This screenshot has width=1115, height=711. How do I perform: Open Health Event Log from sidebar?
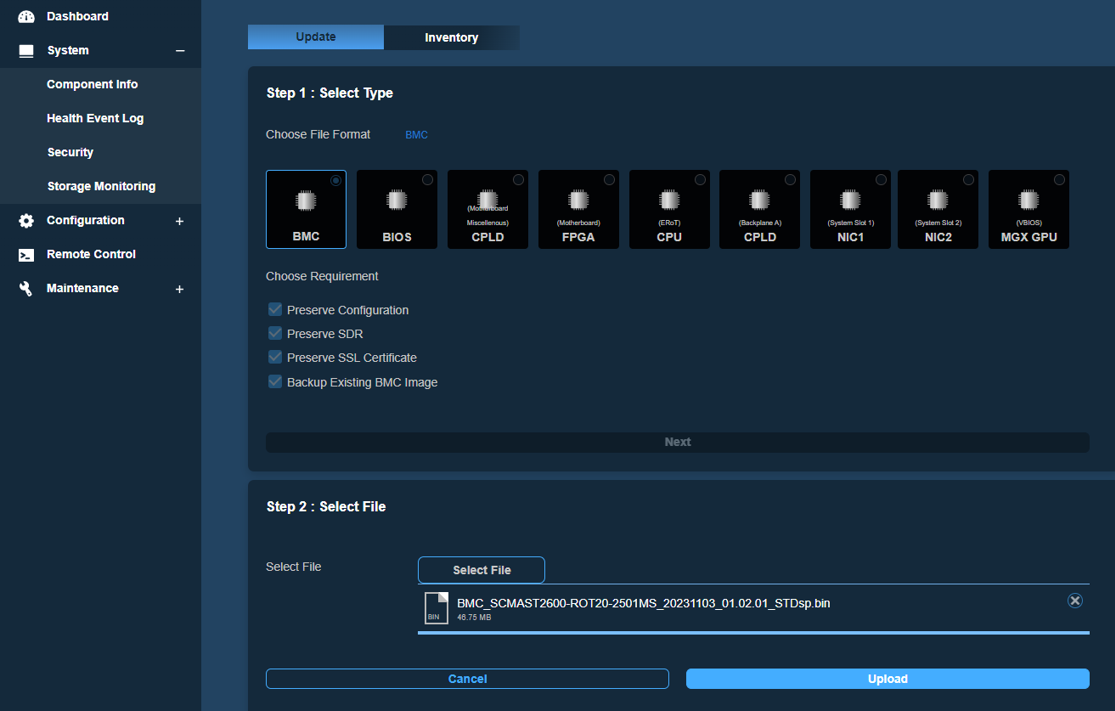[95, 119]
